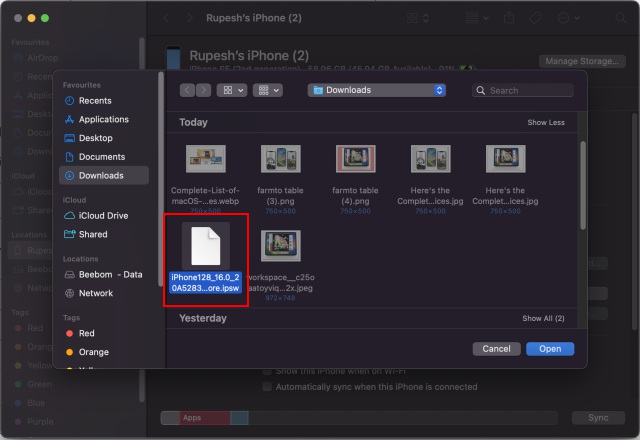This screenshot has width=640, height=440.
Task: Click the Downloads arrow icon in dialog
Action: point(69,176)
